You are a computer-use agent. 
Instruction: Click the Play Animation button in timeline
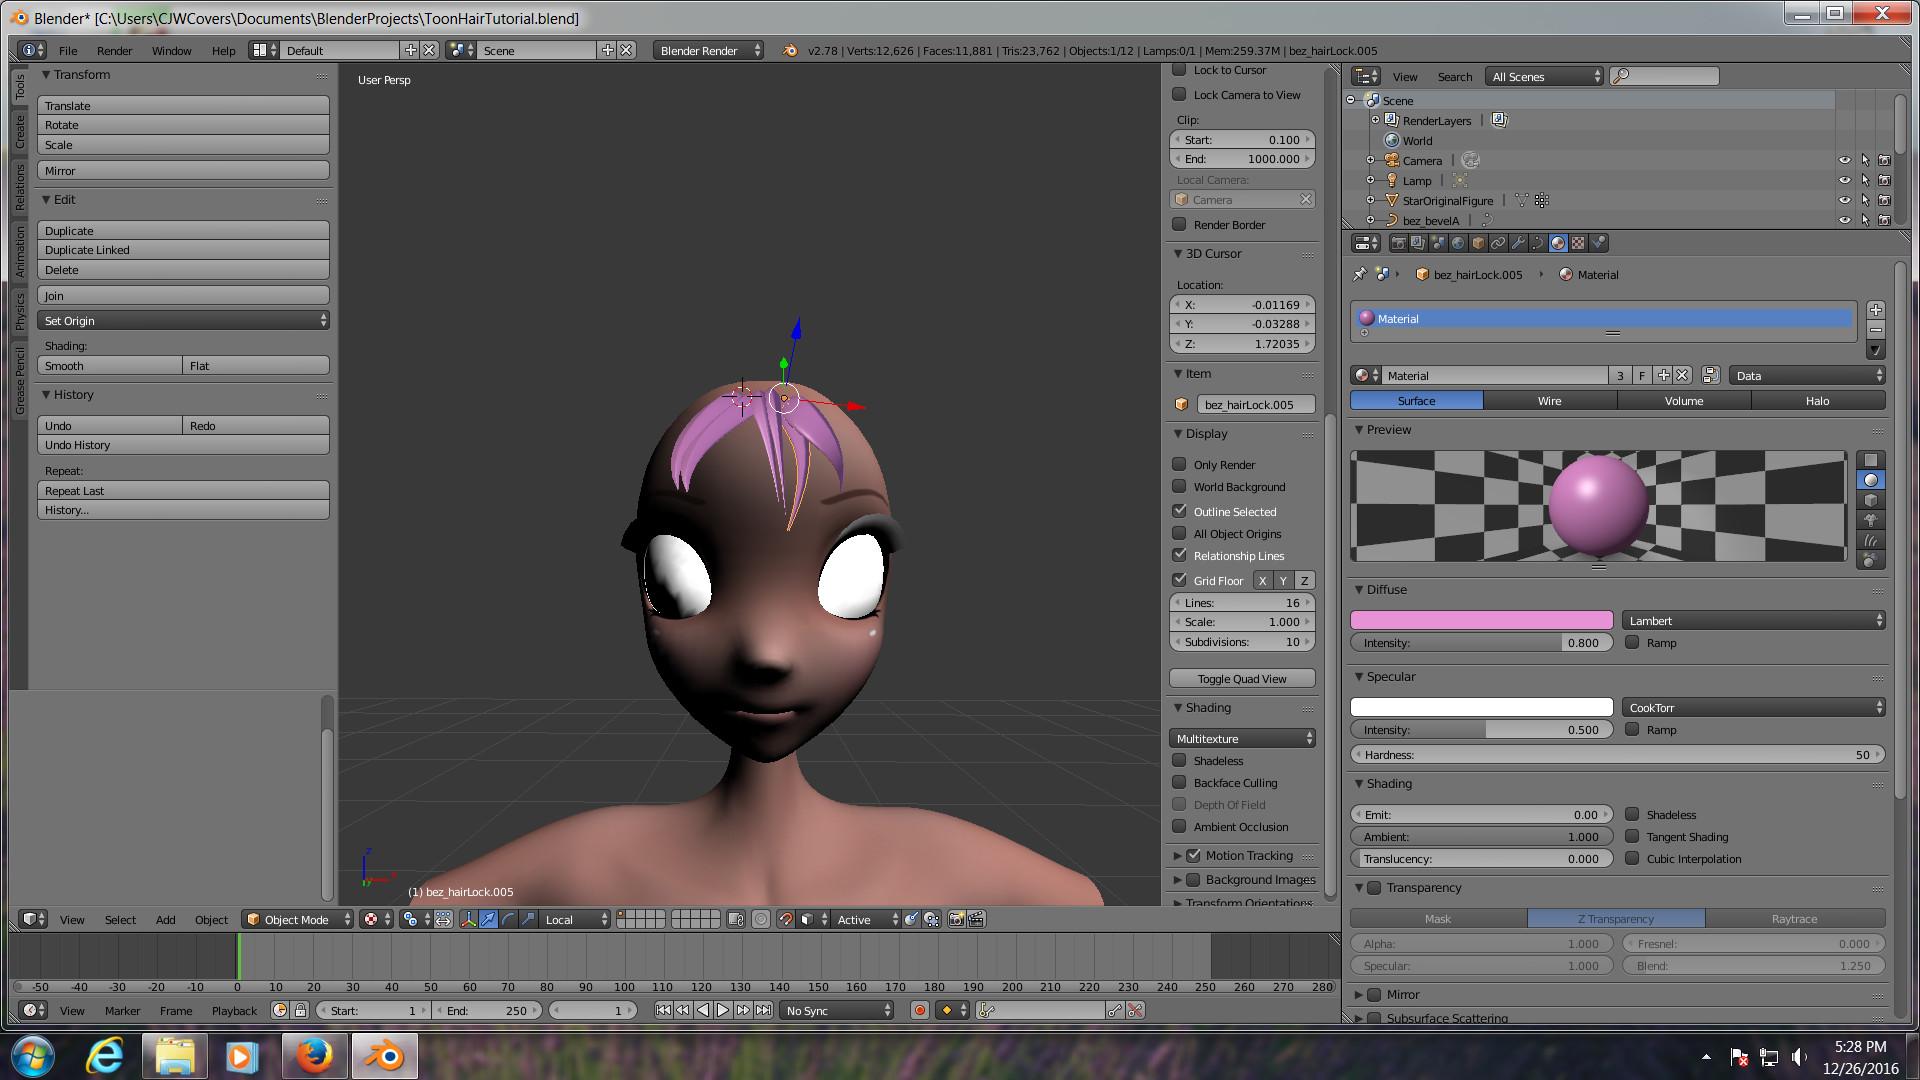point(723,1010)
